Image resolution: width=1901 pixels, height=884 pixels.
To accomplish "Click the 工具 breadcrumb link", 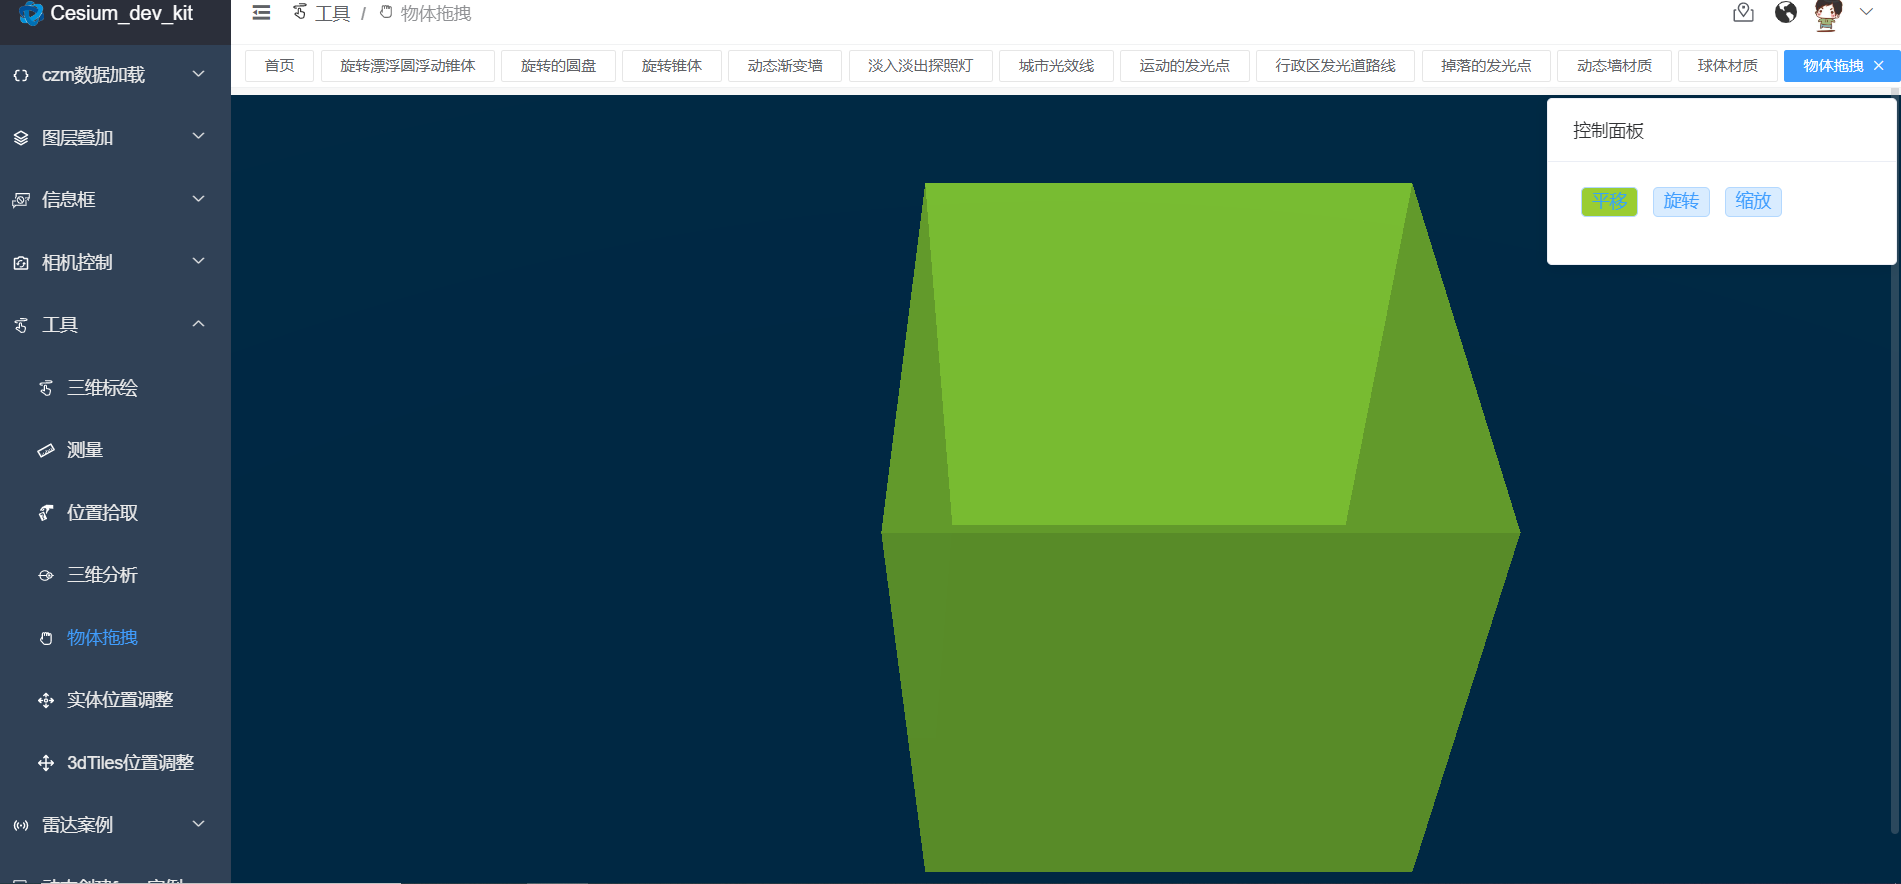I will [333, 14].
